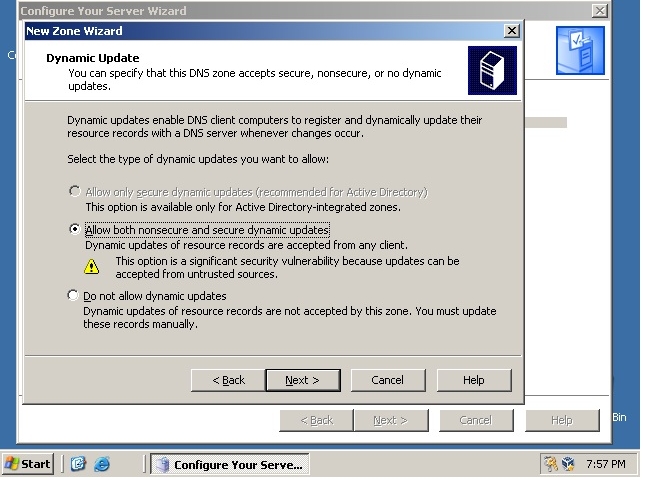
Task: Click disabled Back button in Configure Your Server Wizard
Action: click(316, 421)
